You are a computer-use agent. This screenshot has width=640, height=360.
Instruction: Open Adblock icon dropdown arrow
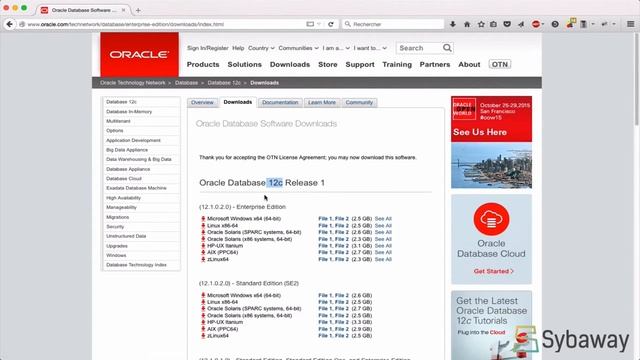(542, 24)
